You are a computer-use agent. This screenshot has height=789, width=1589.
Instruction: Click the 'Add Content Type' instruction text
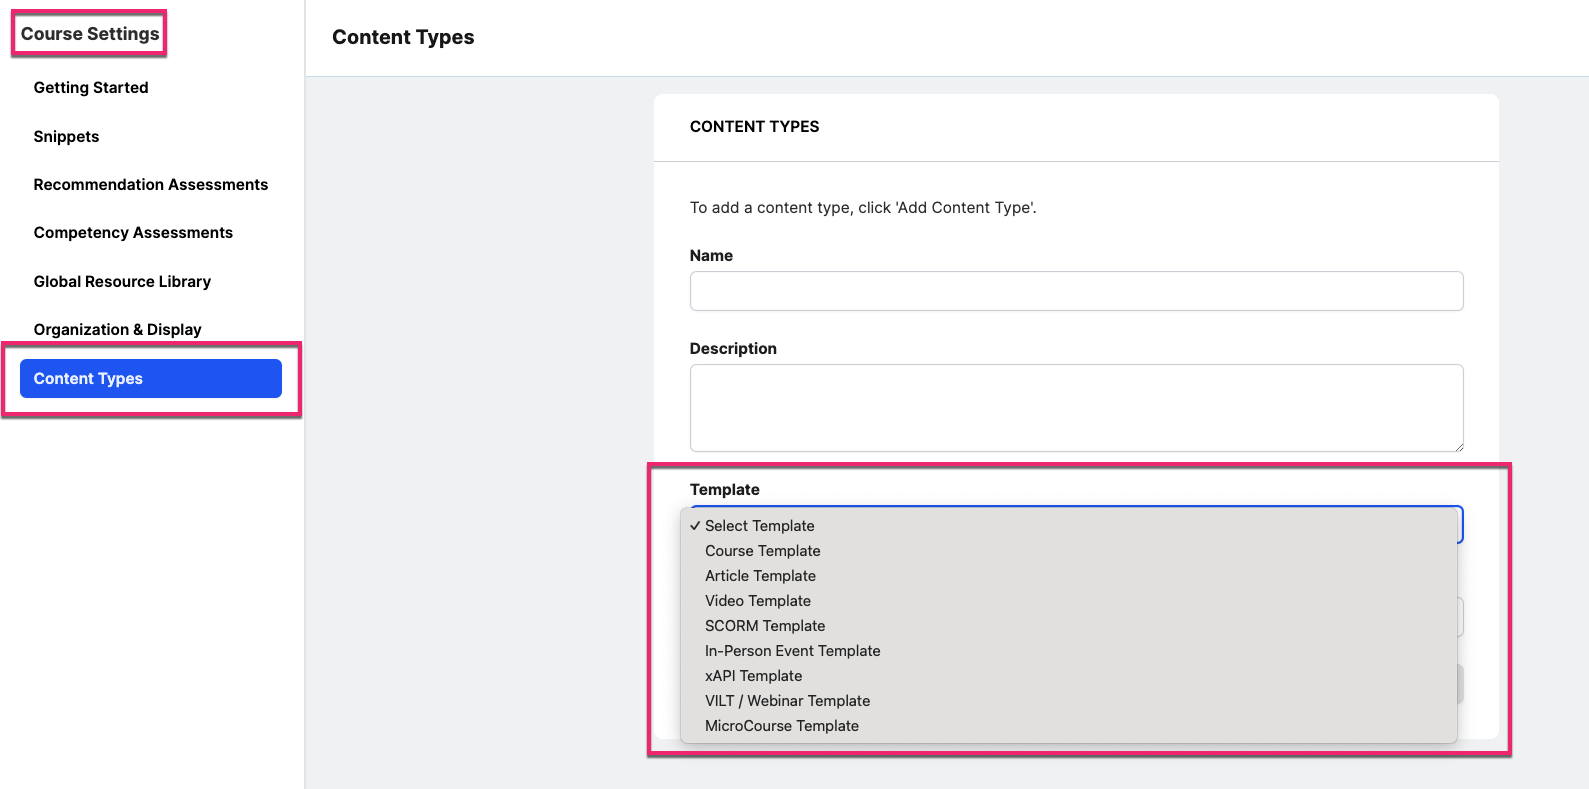pyautogui.click(x=863, y=208)
